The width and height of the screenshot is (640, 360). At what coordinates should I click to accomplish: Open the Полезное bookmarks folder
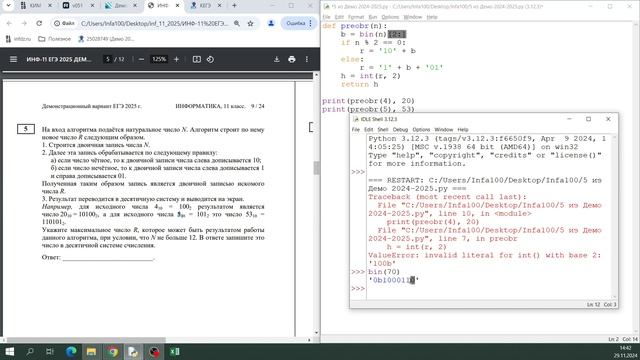(54, 39)
